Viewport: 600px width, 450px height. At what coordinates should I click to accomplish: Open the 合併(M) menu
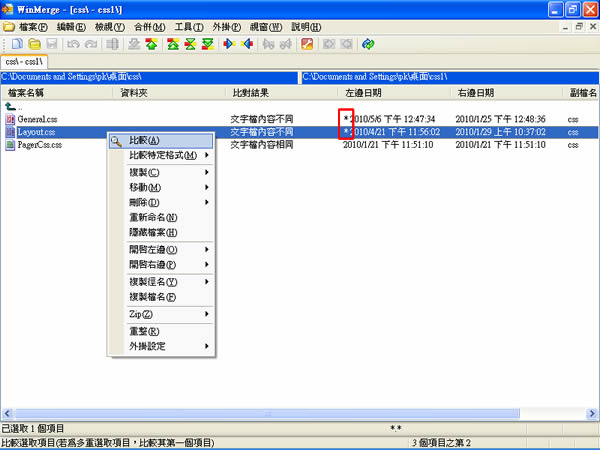click(x=150, y=27)
